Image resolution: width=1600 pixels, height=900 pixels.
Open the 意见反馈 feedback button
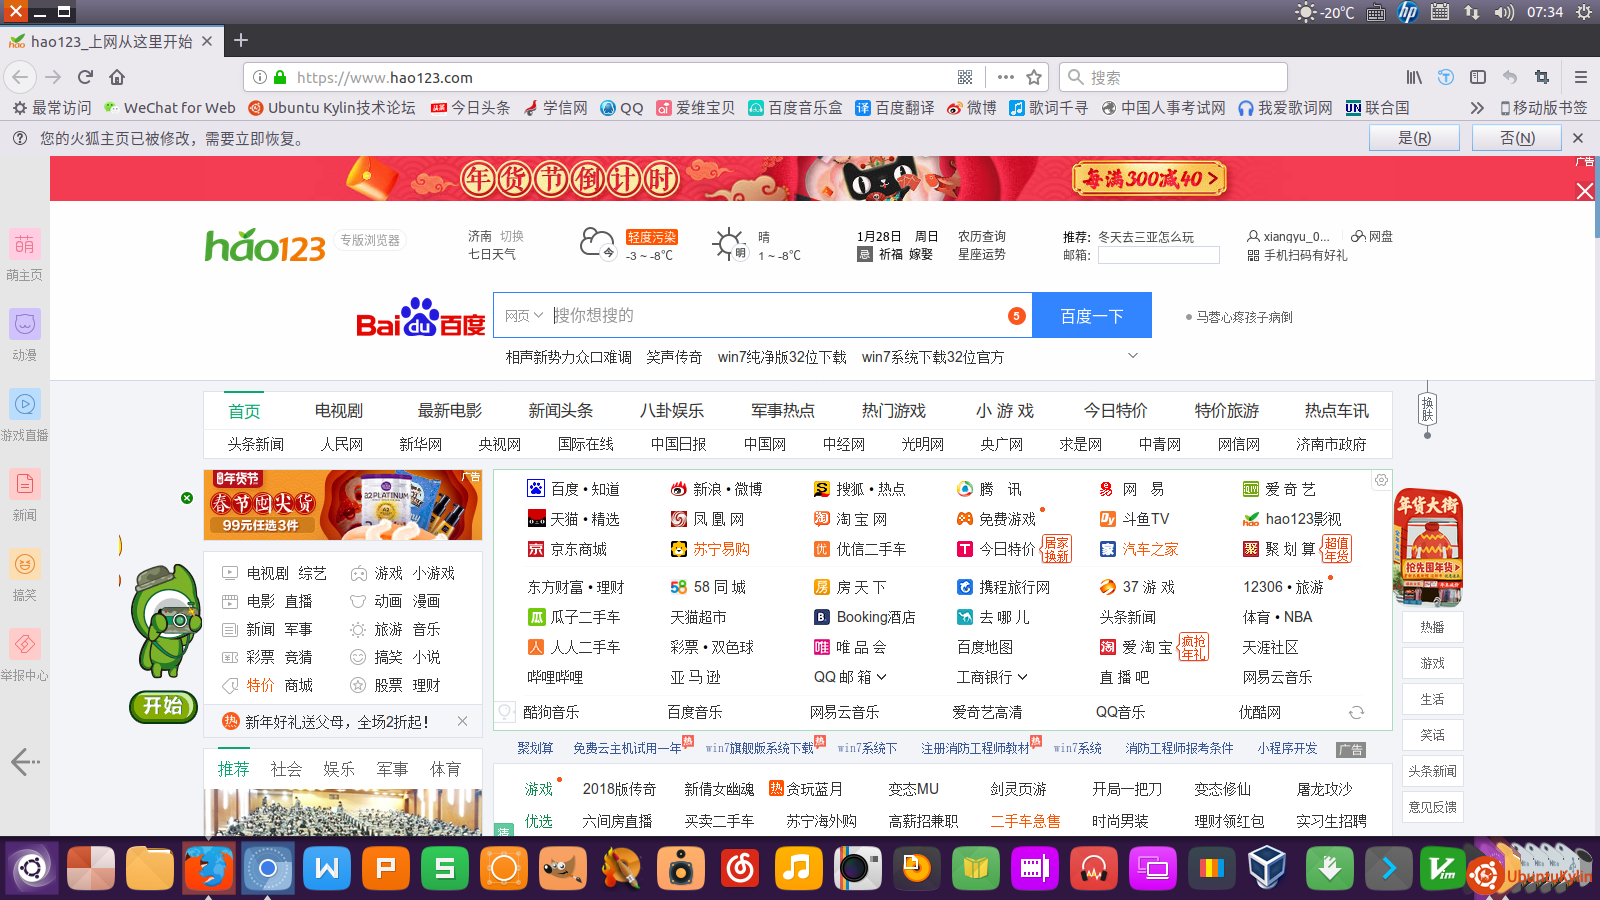point(1433,807)
